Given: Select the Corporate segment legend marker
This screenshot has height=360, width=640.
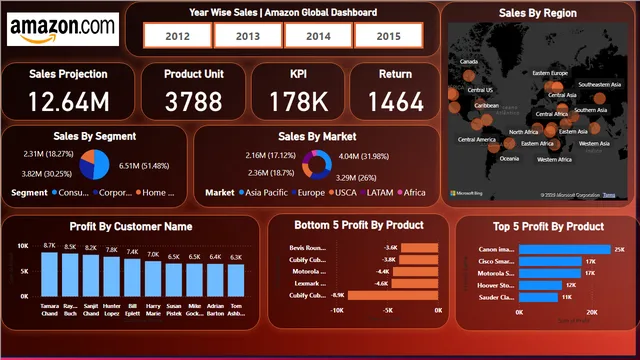Looking at the screenshot, I should coord(95,193).
